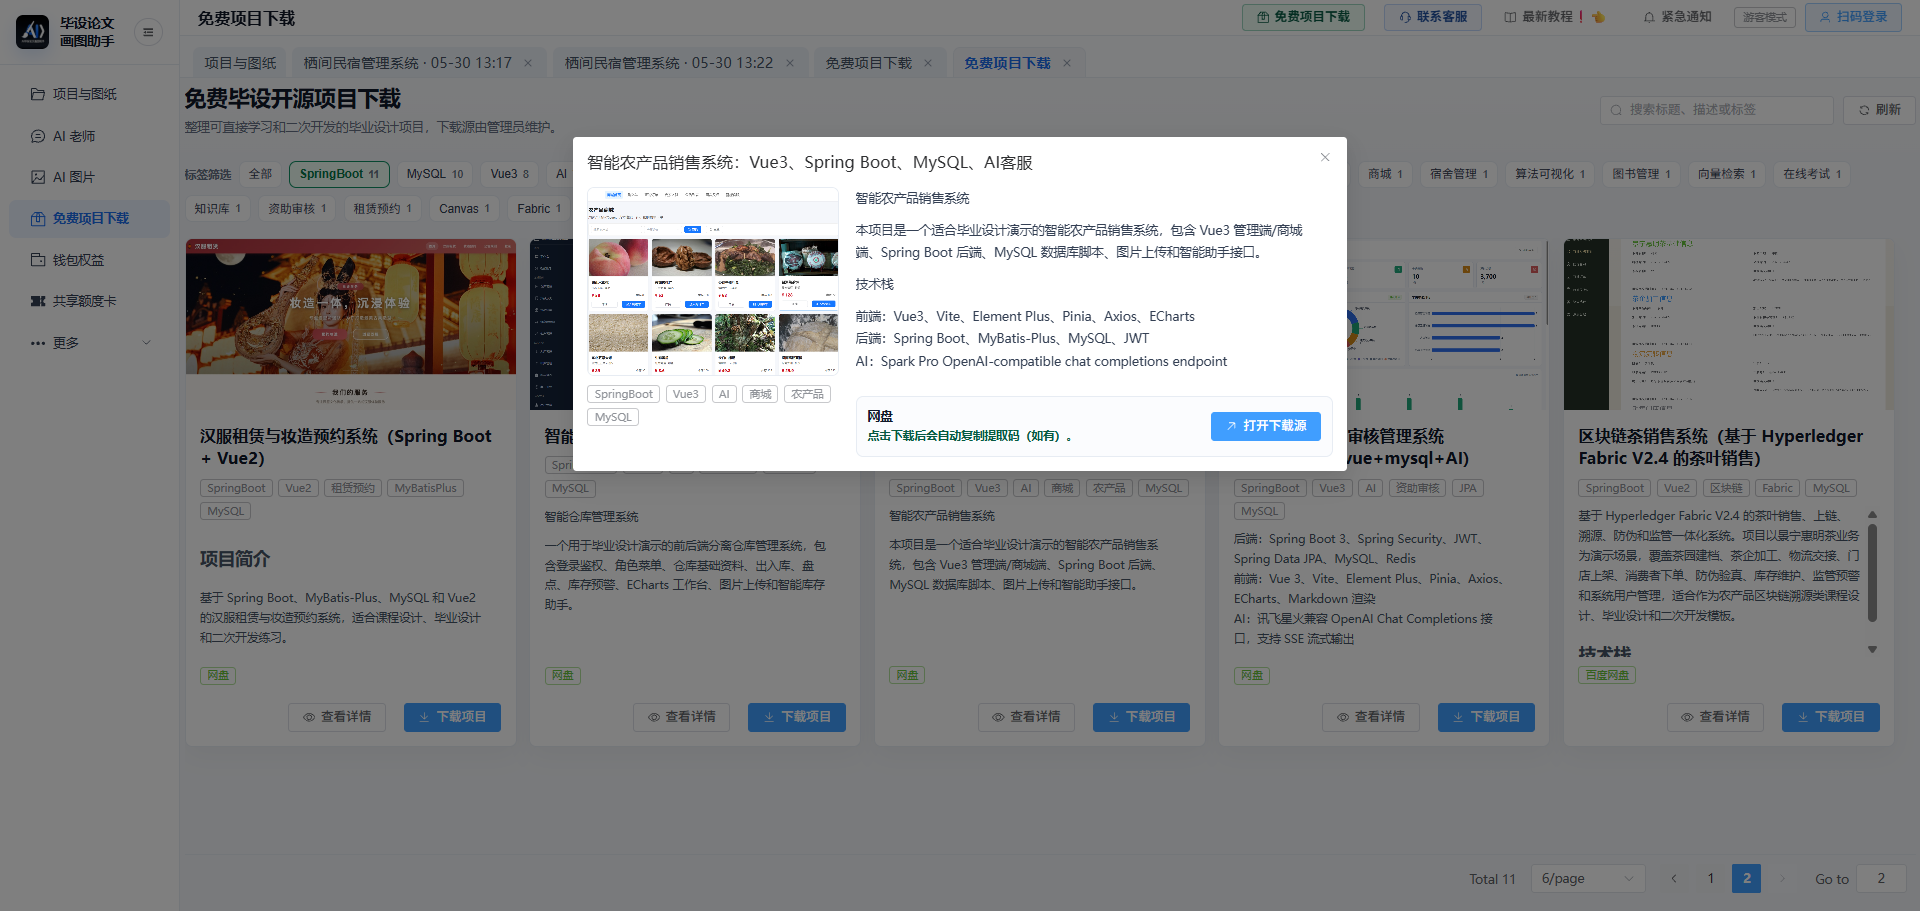This screenshot has height=911, width=1920.
Task: Open 共享额度卡 in the sidebar
Action: click(89, 301)
